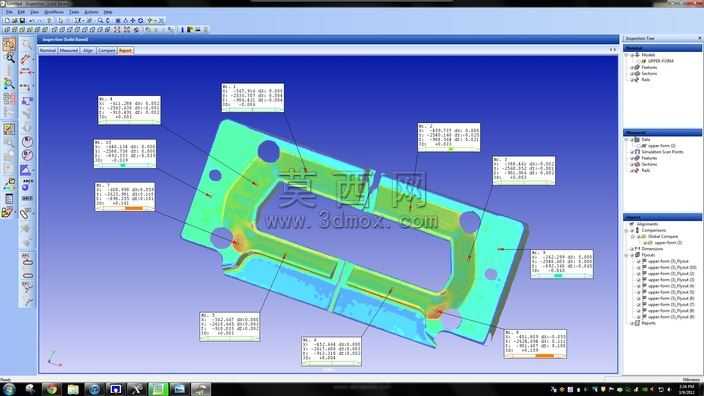
Task: Click the magnifier icon in the left tool palette
Action: 9,58
